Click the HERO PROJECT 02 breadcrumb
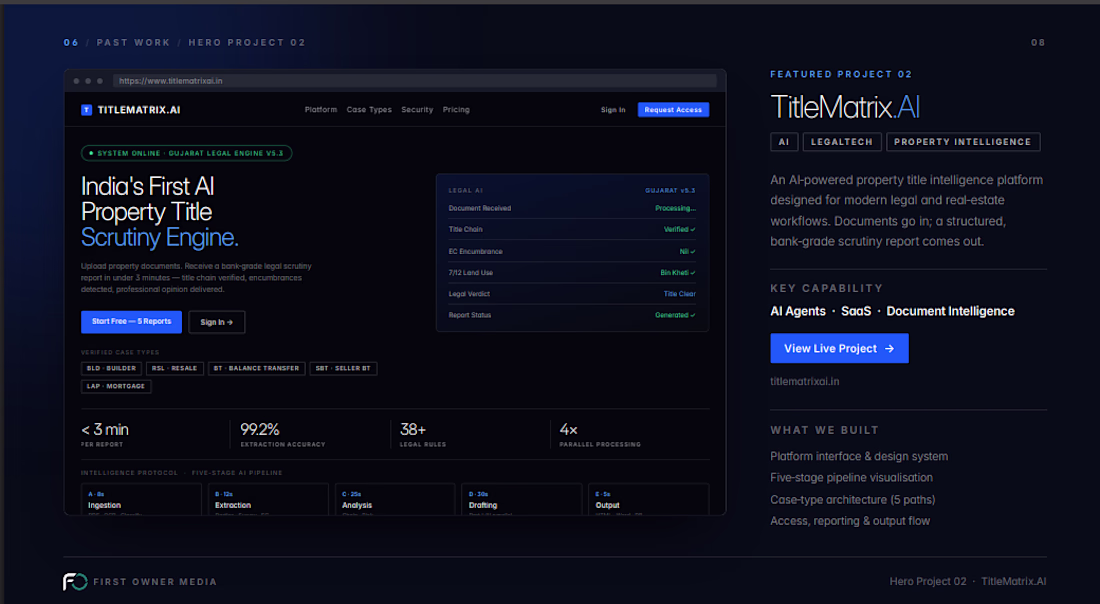This screenshot has width=1100, height=604. point(247,43)
